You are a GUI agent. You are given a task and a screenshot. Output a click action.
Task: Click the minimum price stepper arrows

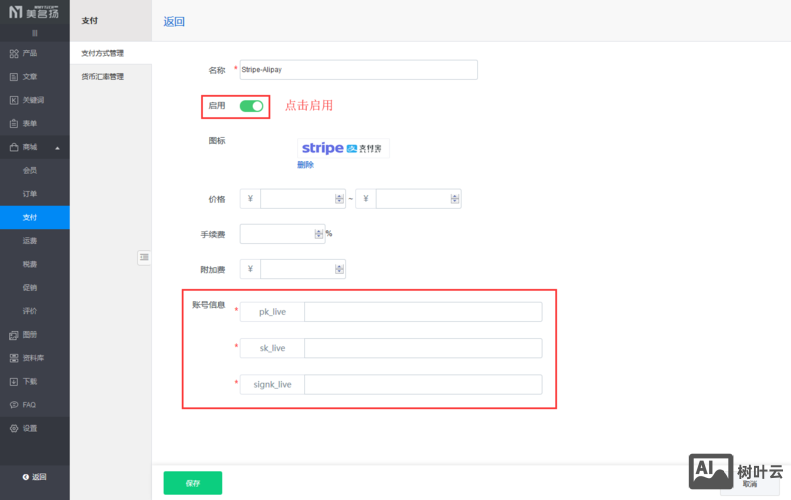pyautogui.click(x=339, y=199)
